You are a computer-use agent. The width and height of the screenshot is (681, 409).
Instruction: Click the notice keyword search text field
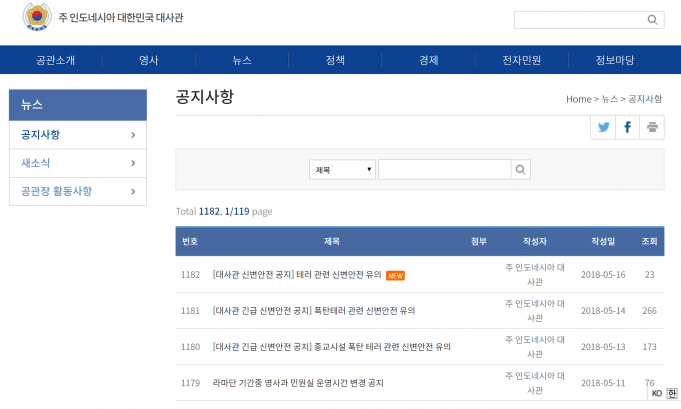click(x=444, y=170)
